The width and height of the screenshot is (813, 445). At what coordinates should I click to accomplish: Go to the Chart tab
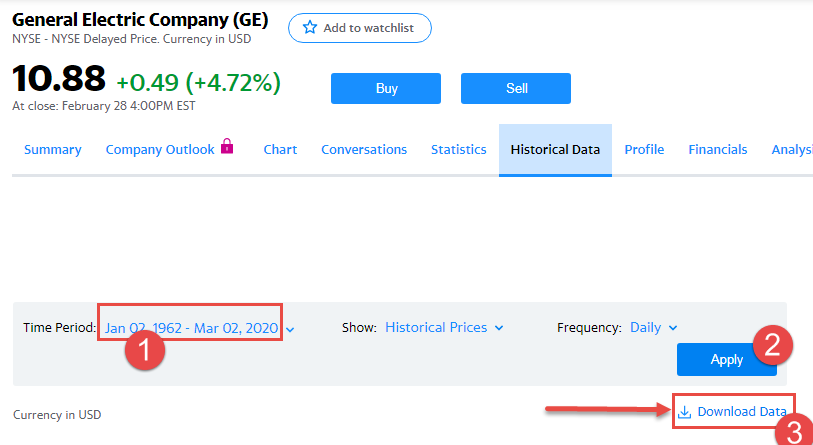pyautogui.click(x=280, y=150)
